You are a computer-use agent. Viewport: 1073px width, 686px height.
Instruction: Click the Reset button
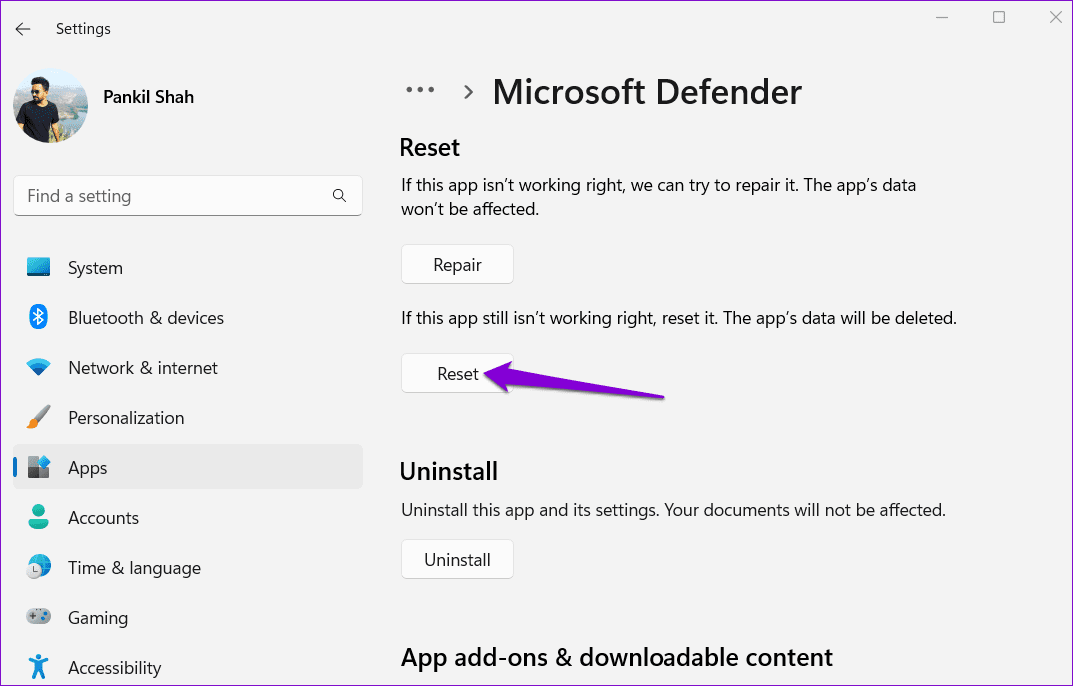[x=457, y=374]
